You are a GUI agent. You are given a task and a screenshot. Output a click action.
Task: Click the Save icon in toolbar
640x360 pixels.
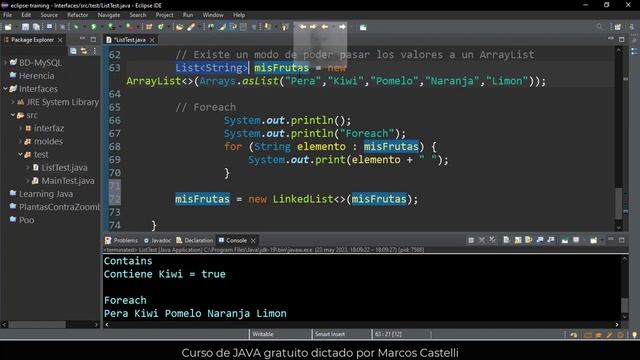click(x=25, y=27)
